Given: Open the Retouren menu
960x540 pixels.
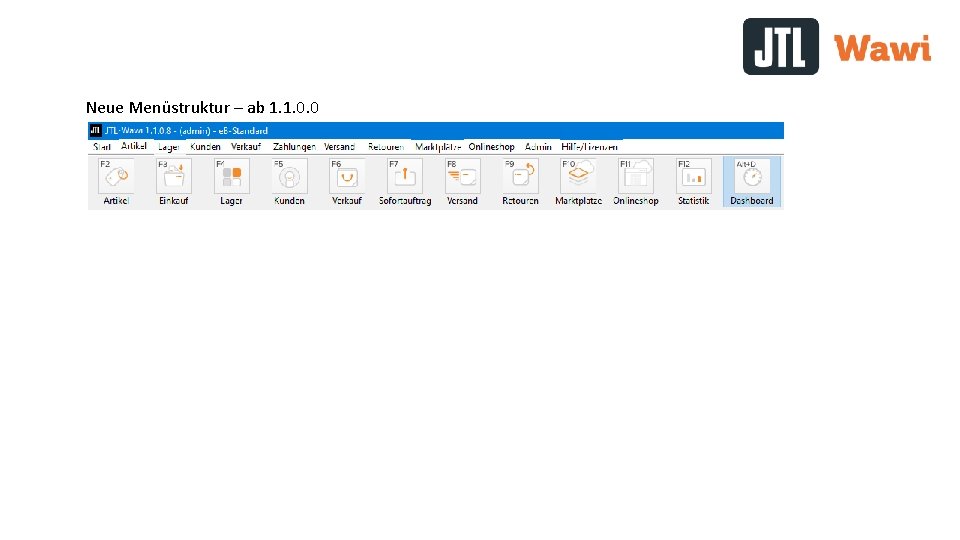Looking at the screenshot, I should [386, 147].
